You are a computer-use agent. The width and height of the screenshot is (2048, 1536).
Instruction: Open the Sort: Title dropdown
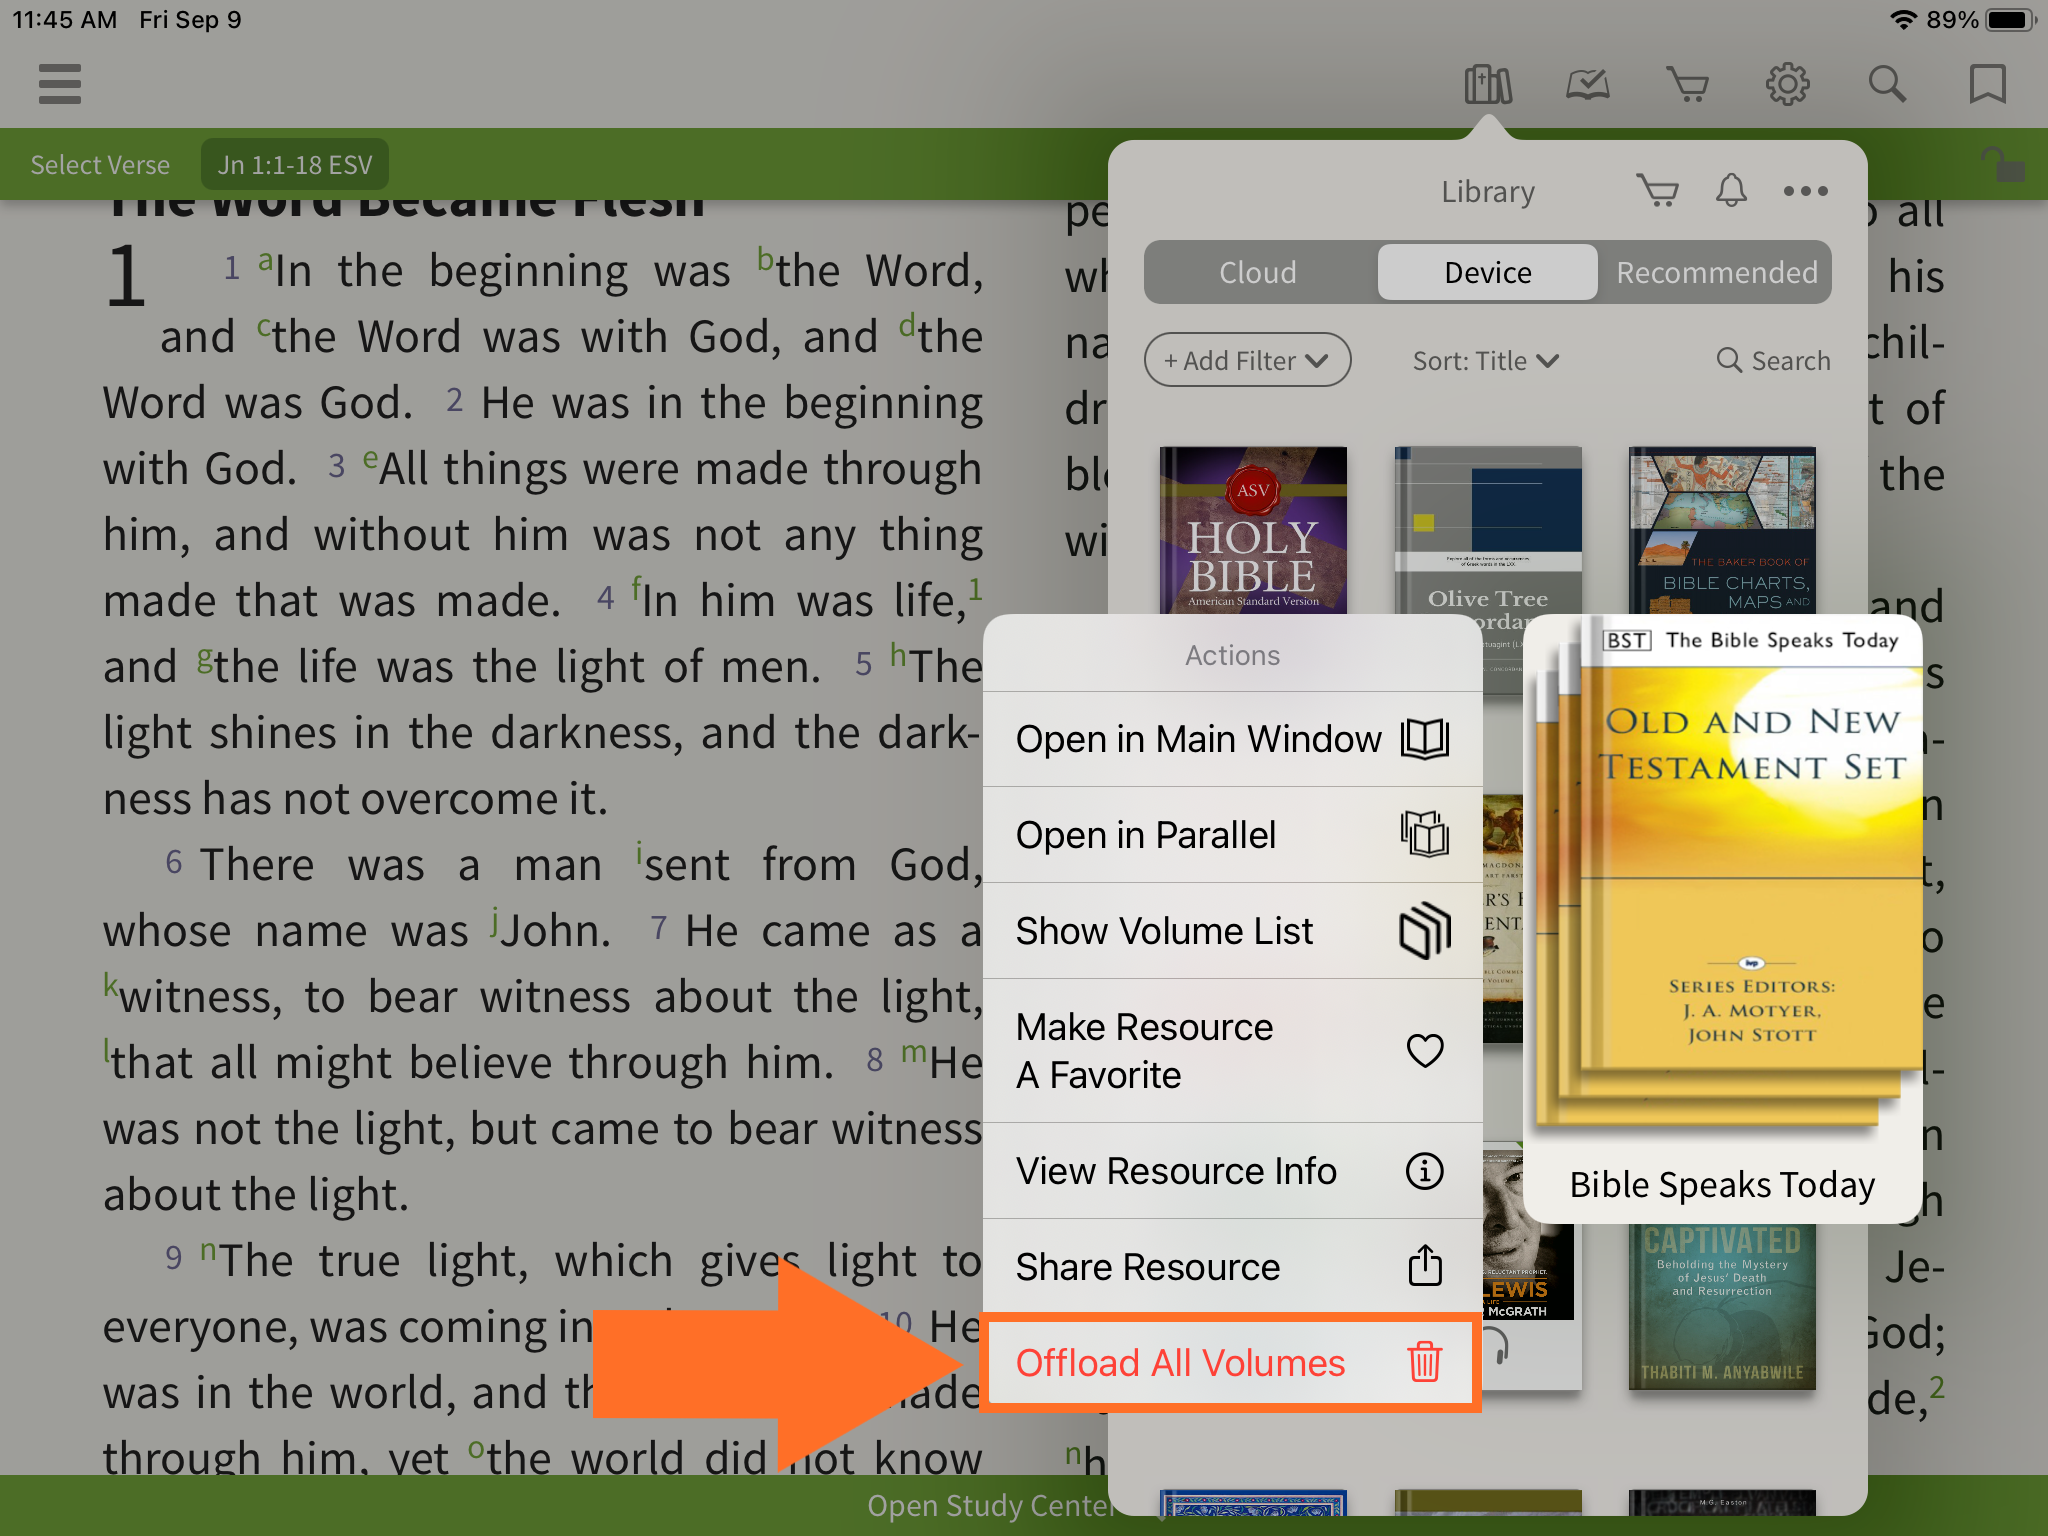pos(1486,360)
